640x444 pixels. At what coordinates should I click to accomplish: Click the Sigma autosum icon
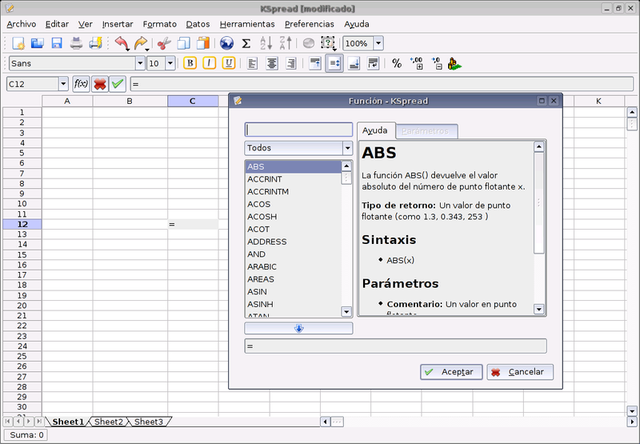tap(246, 43)
